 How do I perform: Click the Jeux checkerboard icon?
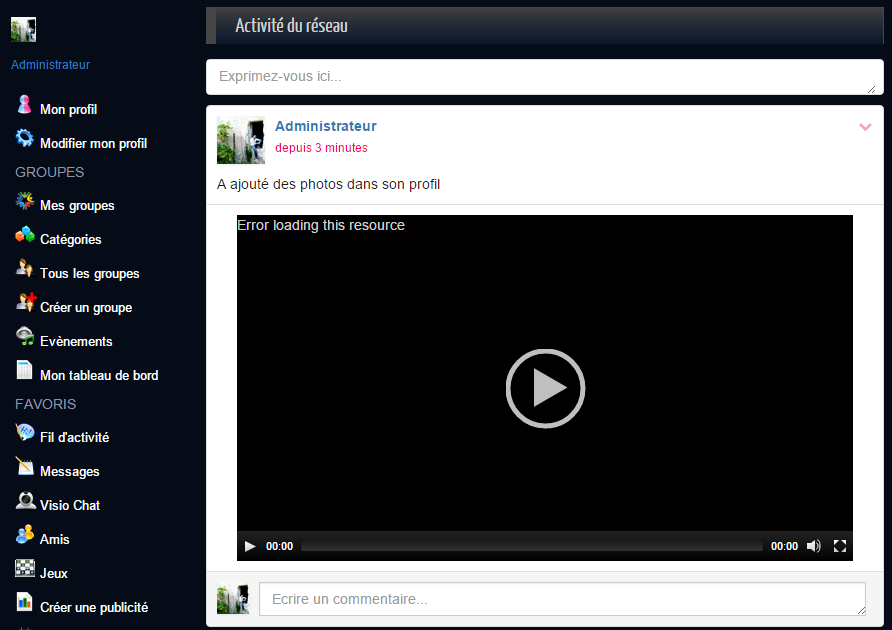click(24, 568)
